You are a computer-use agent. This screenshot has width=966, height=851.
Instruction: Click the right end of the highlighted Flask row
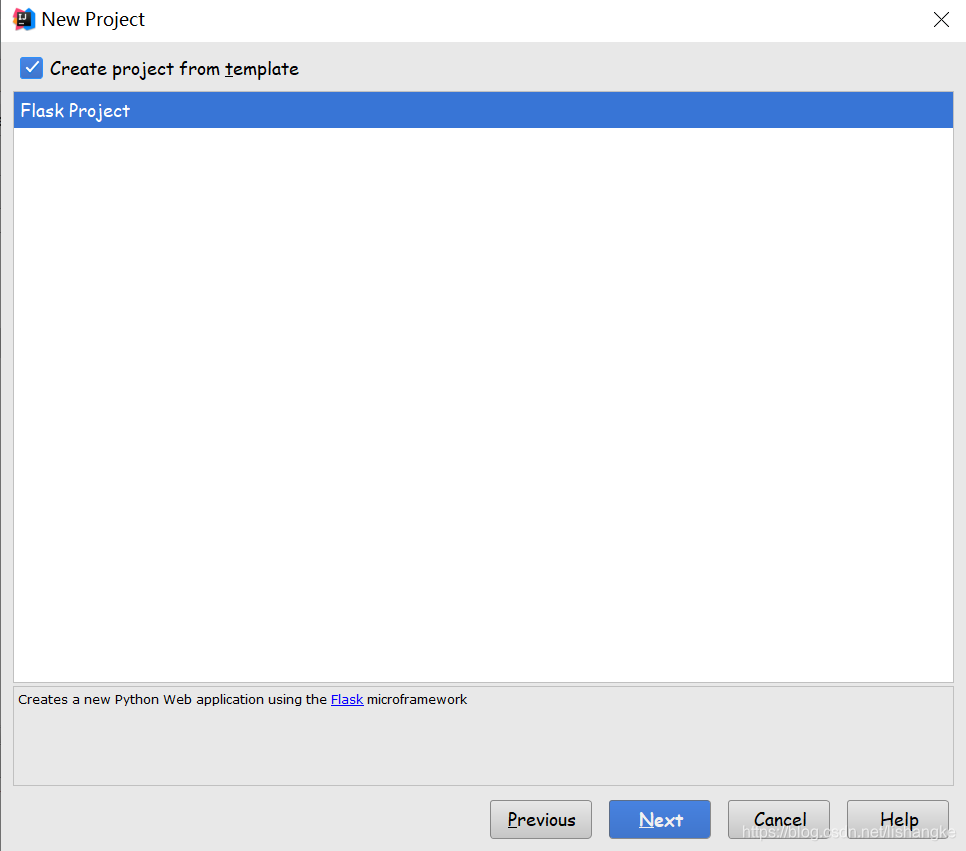[x=900, y=111]
